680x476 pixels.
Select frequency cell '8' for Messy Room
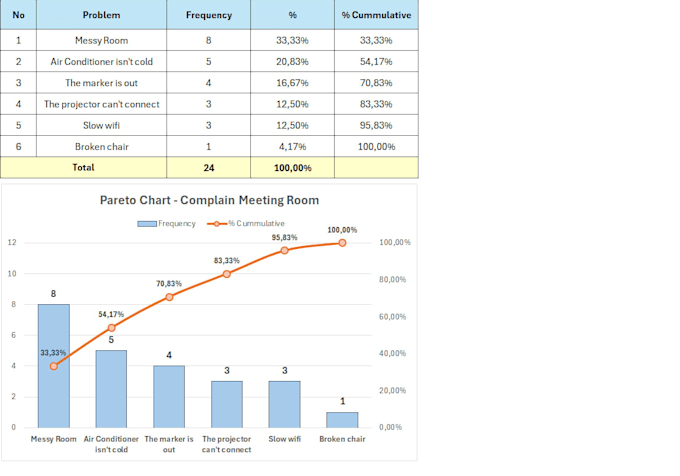tap(209, 40)
